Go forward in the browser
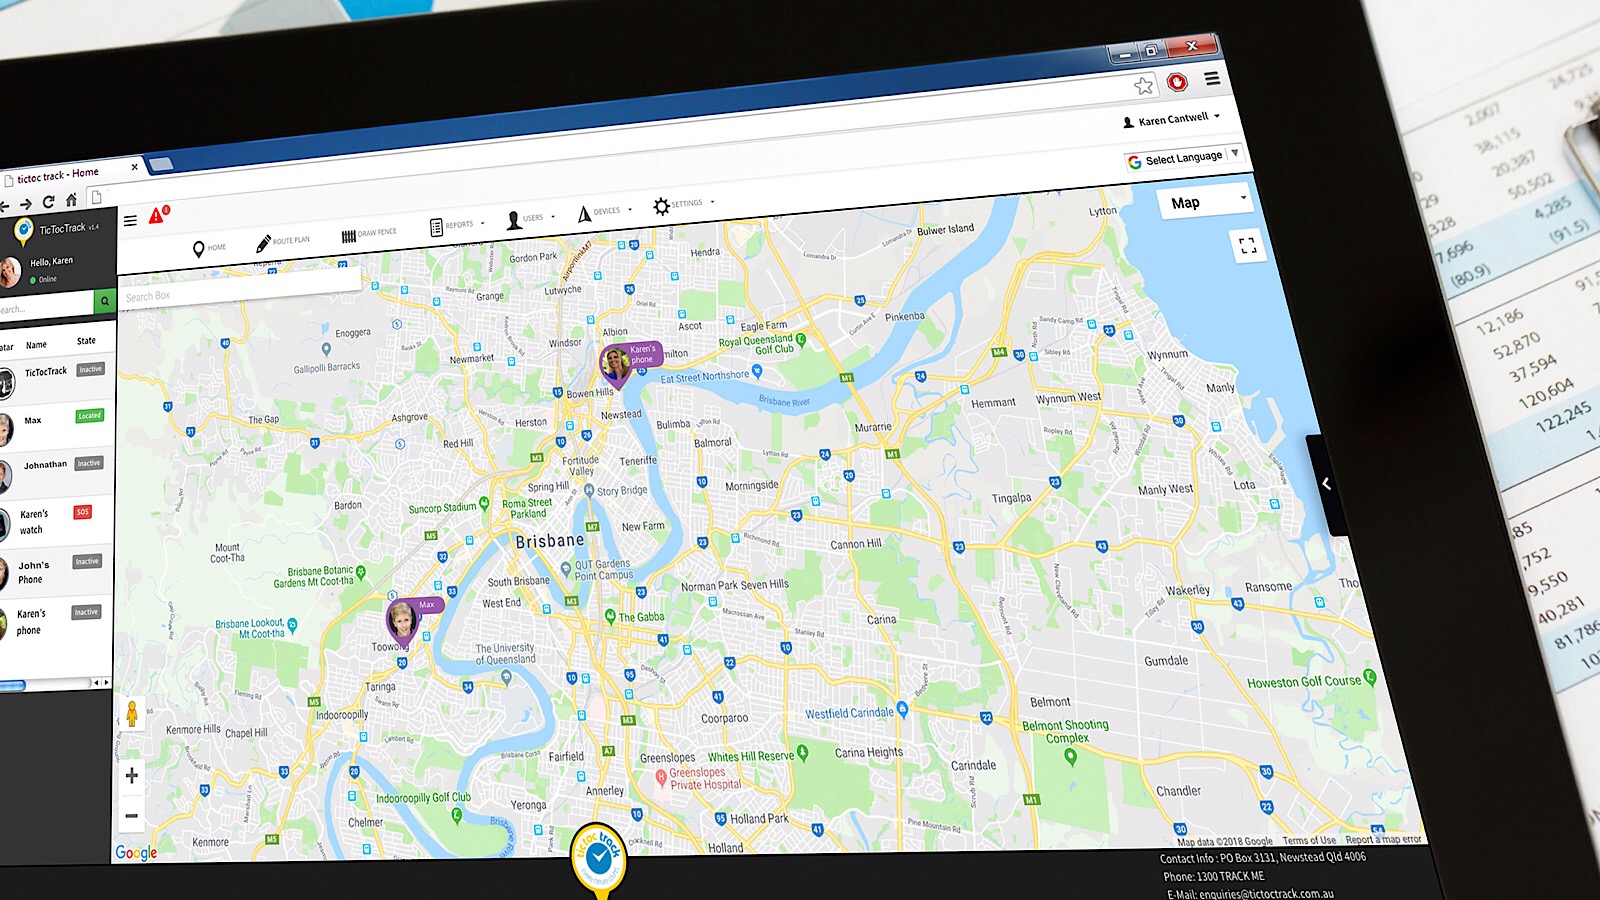The width and height of the screenshot is (1600, 900). [26, 204]
